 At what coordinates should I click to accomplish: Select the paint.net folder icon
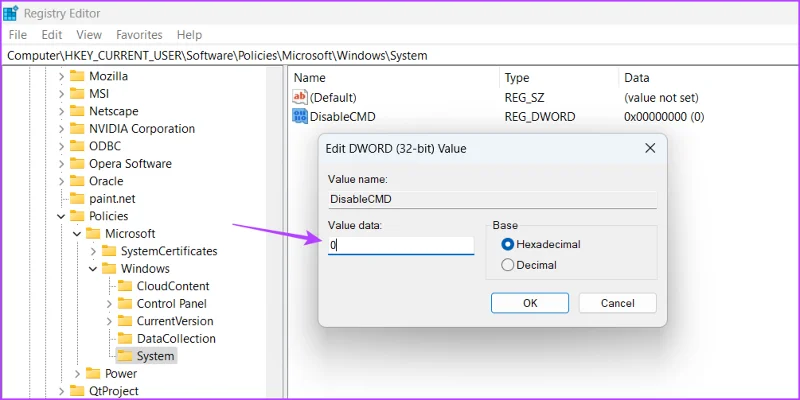pyautogui.click(x=77, y=198)
